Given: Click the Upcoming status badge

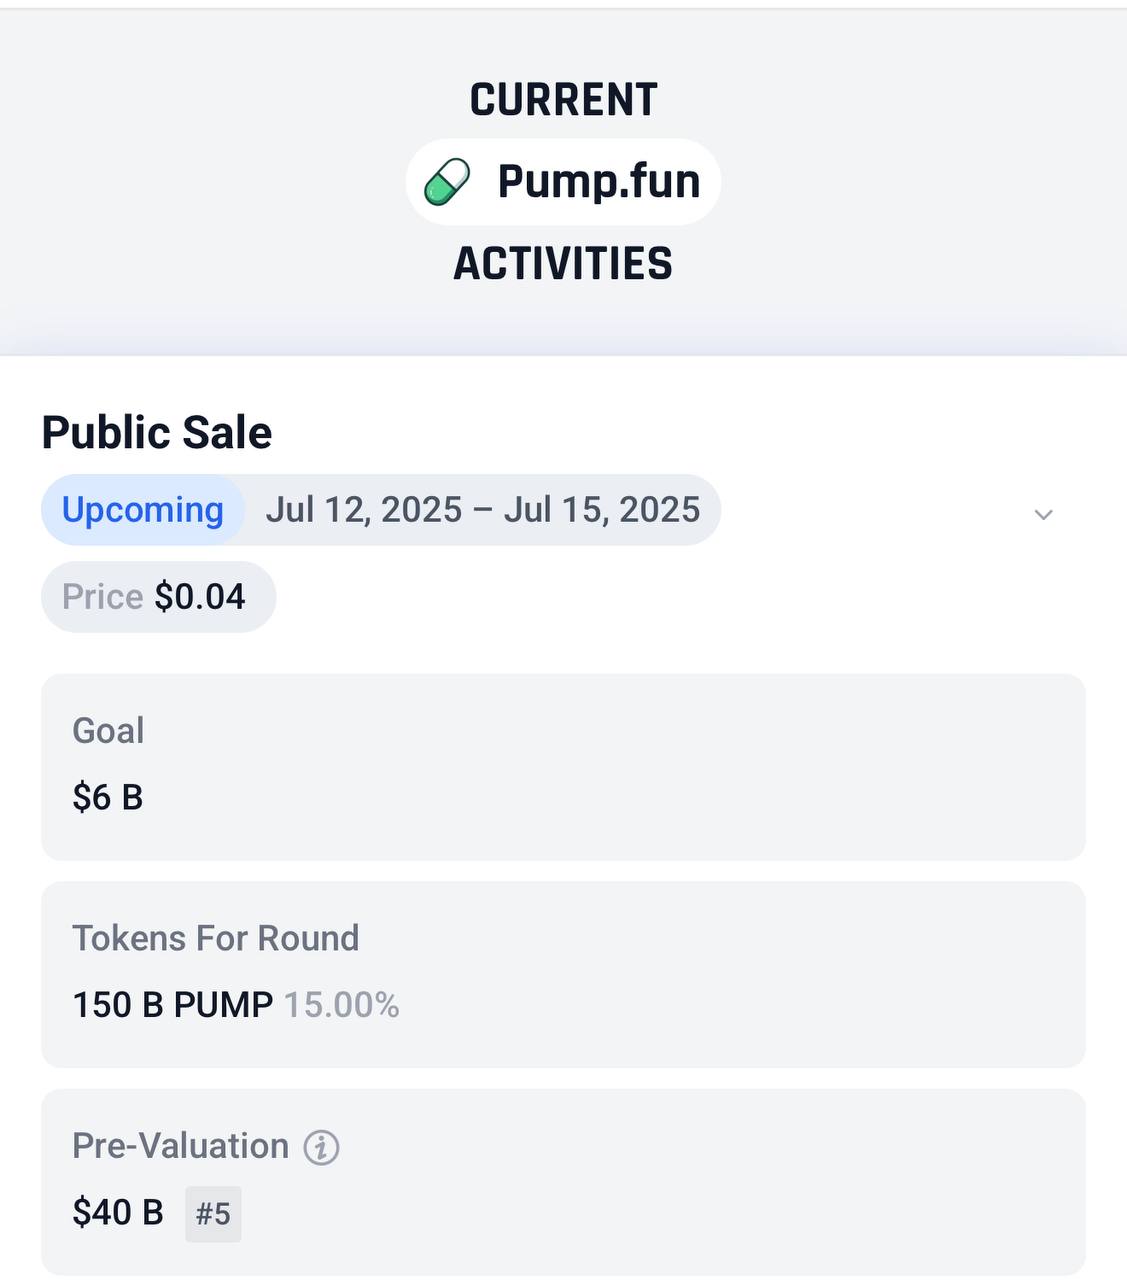Looking at the screenshot, I should click(x=143, y=510).
